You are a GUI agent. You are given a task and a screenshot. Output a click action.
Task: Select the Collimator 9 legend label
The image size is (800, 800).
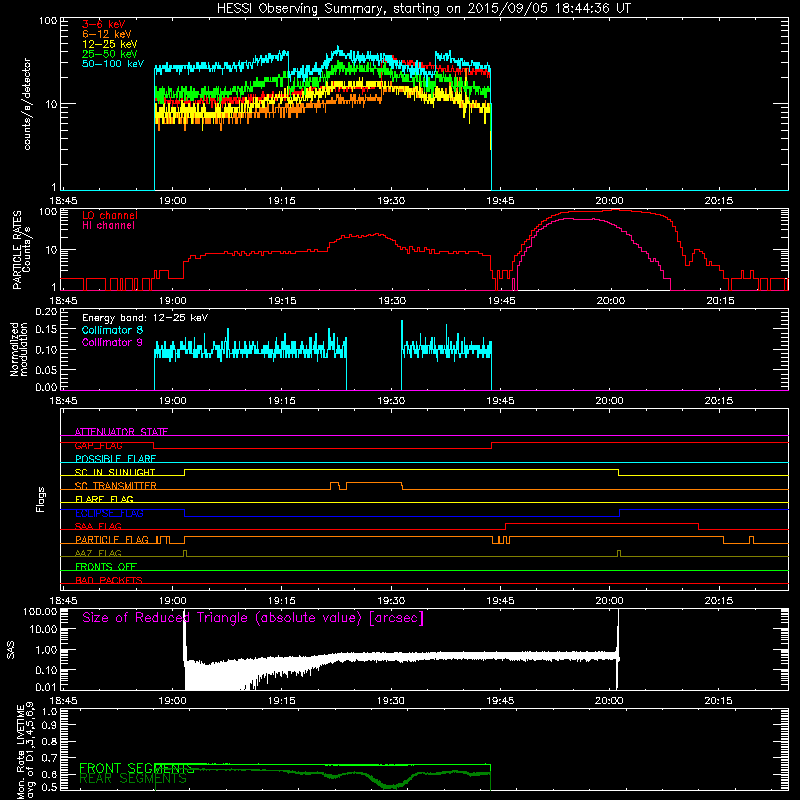[113, 342]
